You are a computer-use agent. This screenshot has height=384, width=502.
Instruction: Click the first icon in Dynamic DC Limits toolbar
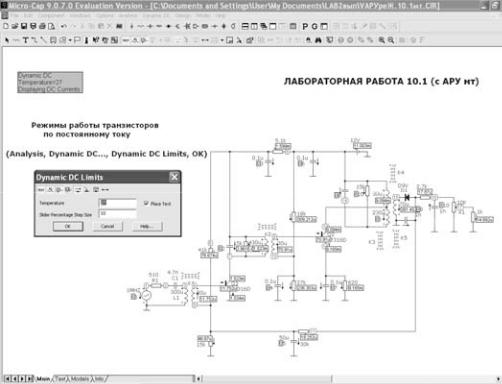pos(41,190)
